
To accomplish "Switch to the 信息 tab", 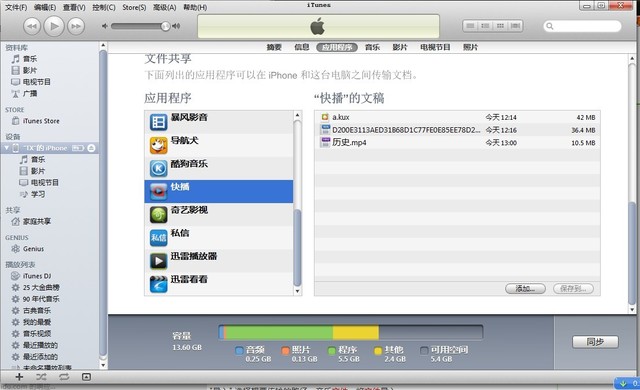I will (x=302, y=47).
